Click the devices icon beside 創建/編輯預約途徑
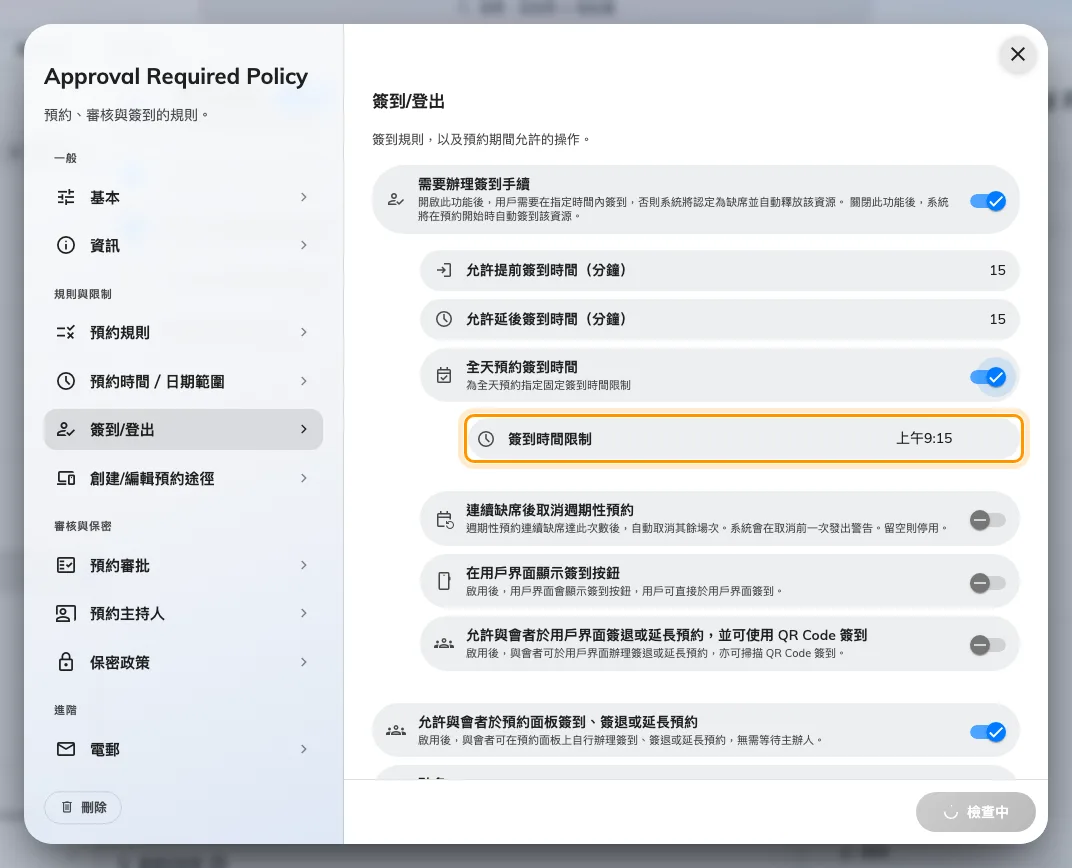This screenshot has height=868, width=1072. [x=66, y=478]
